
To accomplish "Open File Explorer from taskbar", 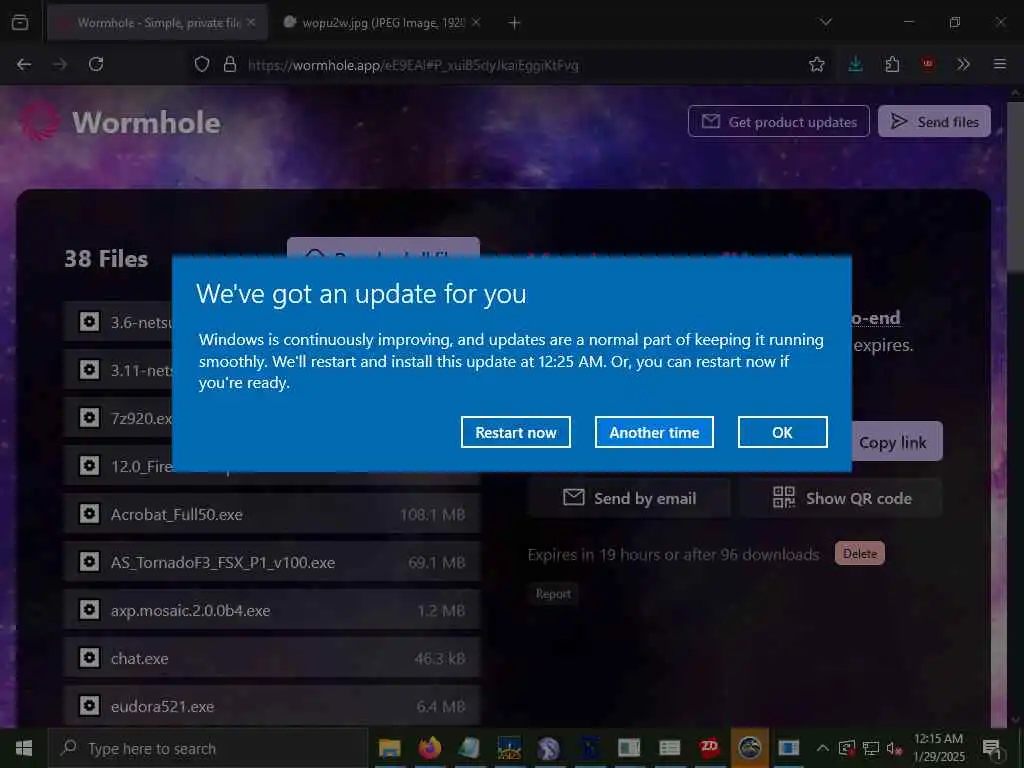I will point(390,748).
